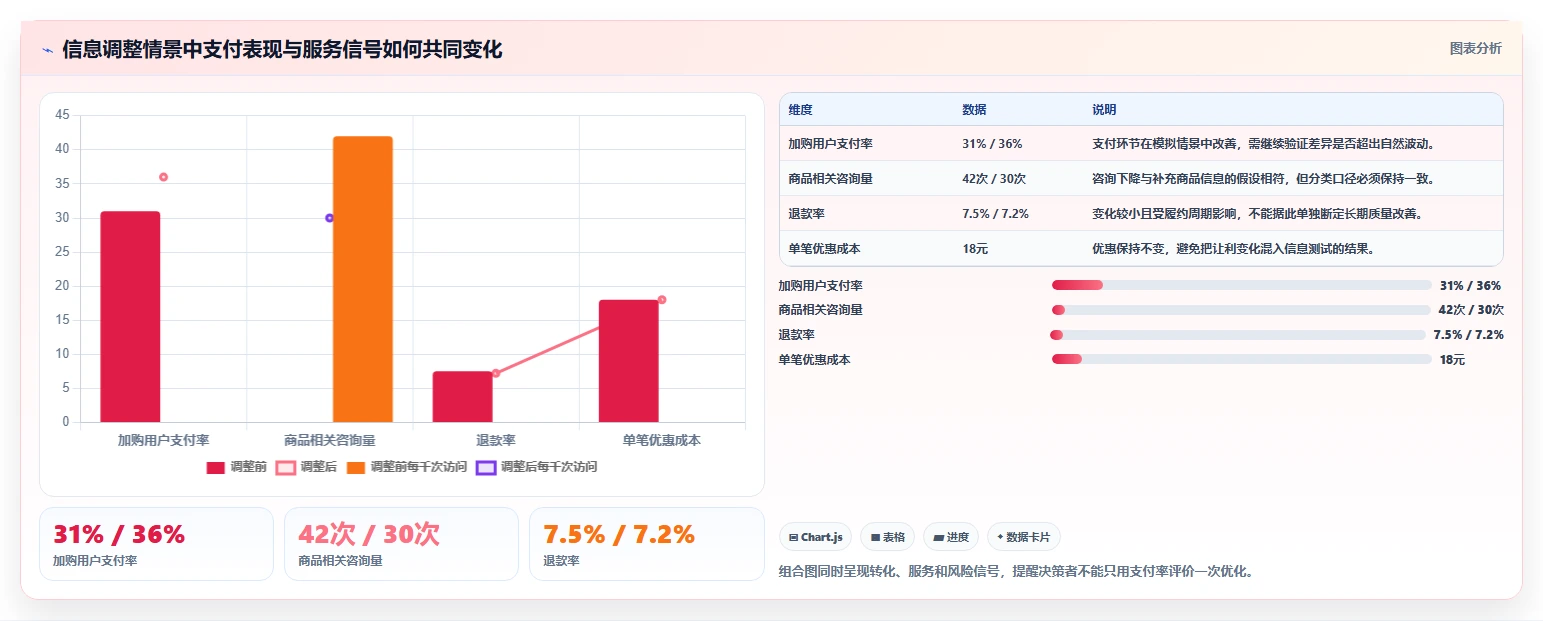Click the y-axis value 20

point(62,286)
